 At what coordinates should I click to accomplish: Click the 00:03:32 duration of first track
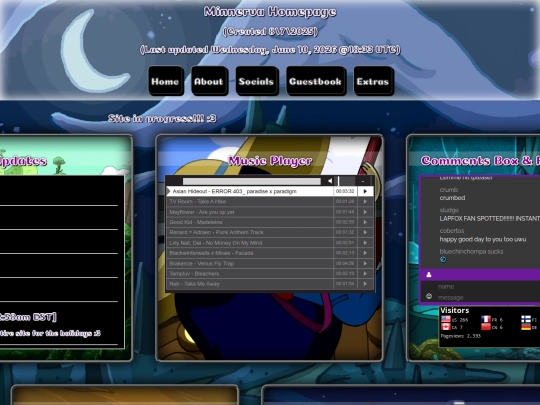pyautogui.click(x=345, y=191)
